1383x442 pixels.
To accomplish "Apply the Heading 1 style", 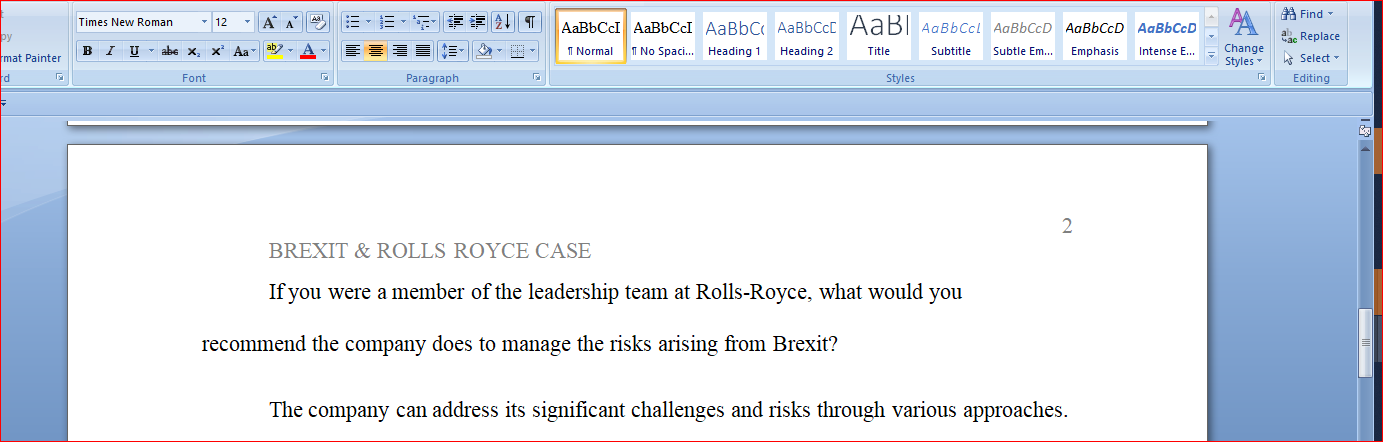I will (734, 36).
